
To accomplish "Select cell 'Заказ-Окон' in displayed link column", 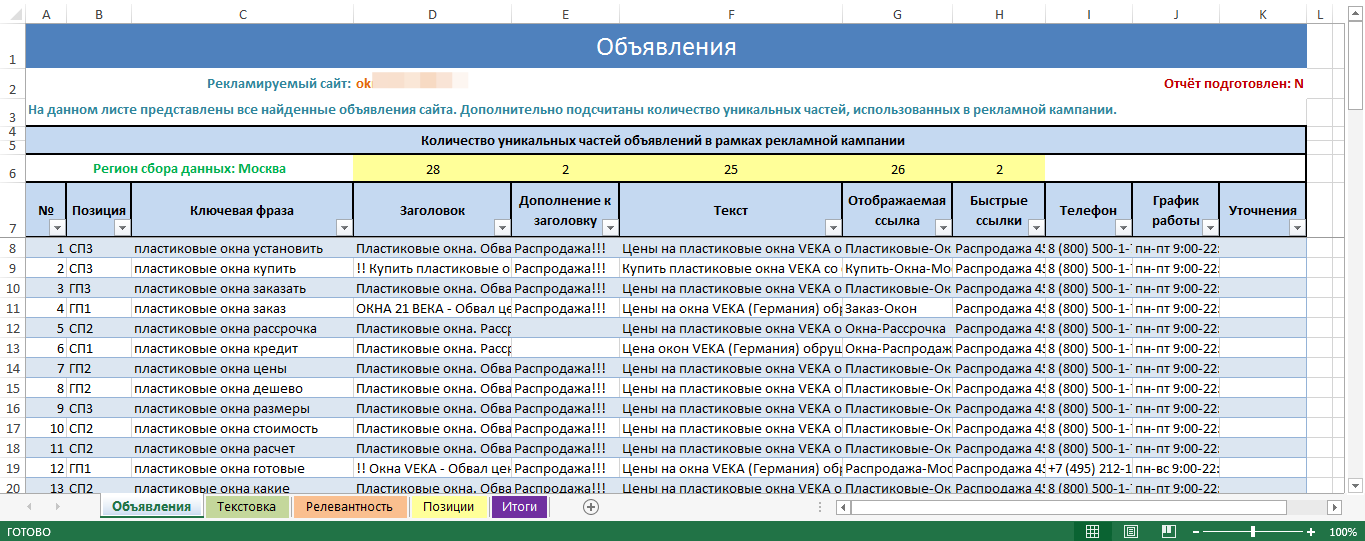I will (x=898, y=308).
